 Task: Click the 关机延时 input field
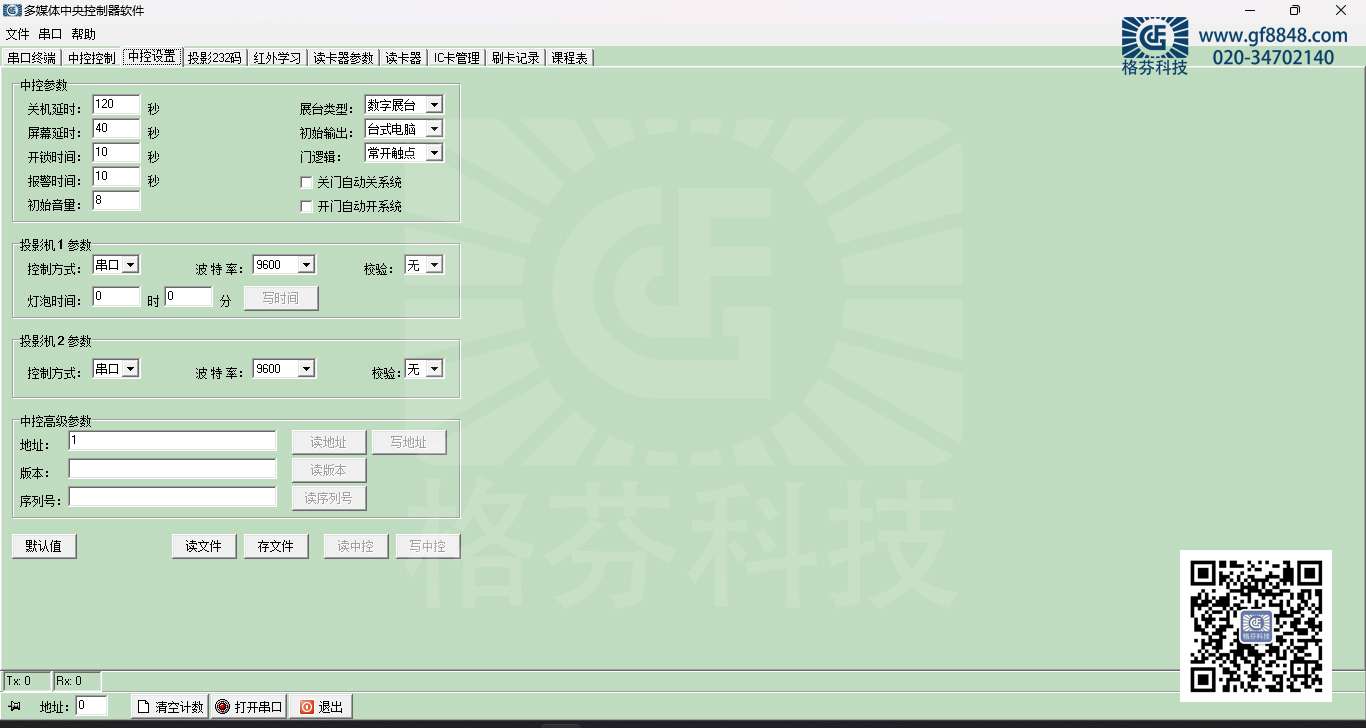(x=115, y=105)
